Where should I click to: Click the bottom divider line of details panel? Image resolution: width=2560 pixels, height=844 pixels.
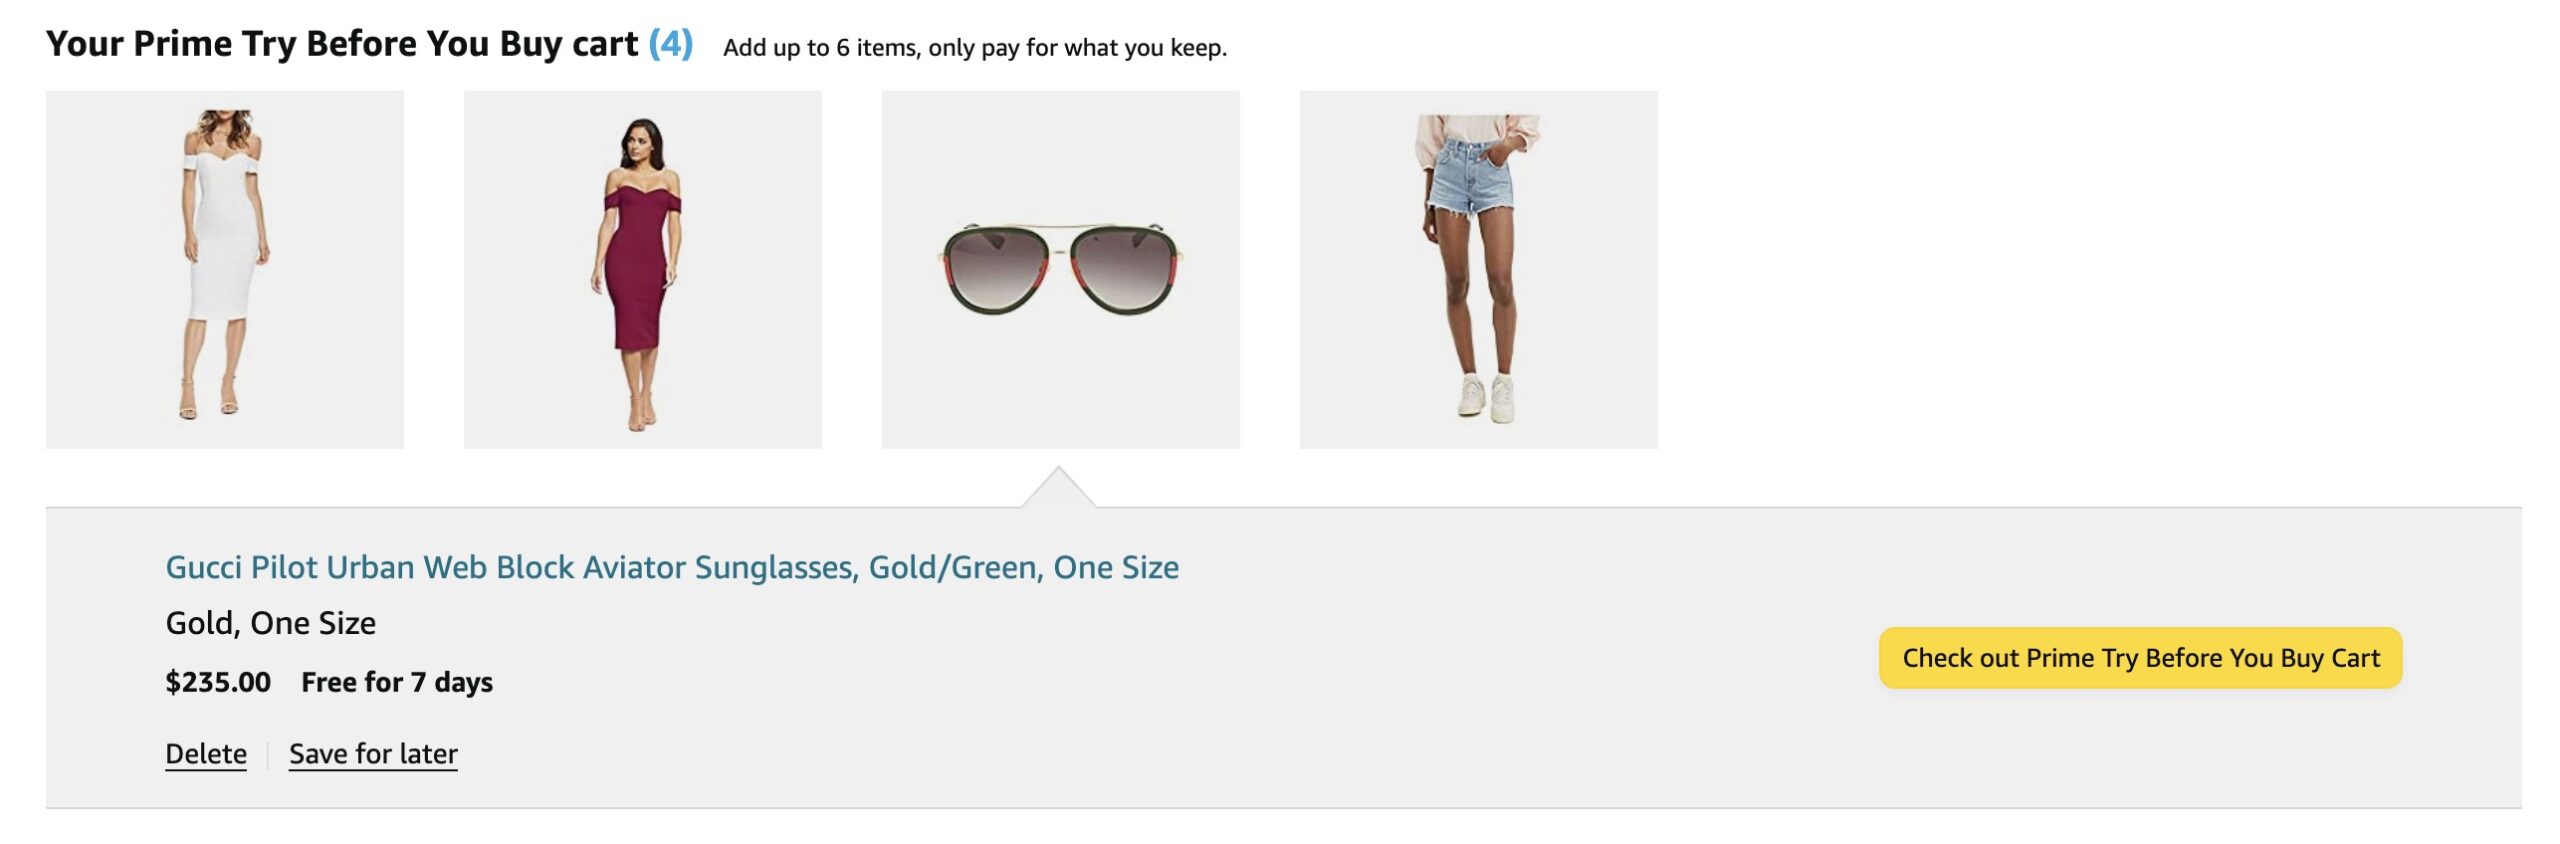pyautogui.click(x=1283, y=808)
